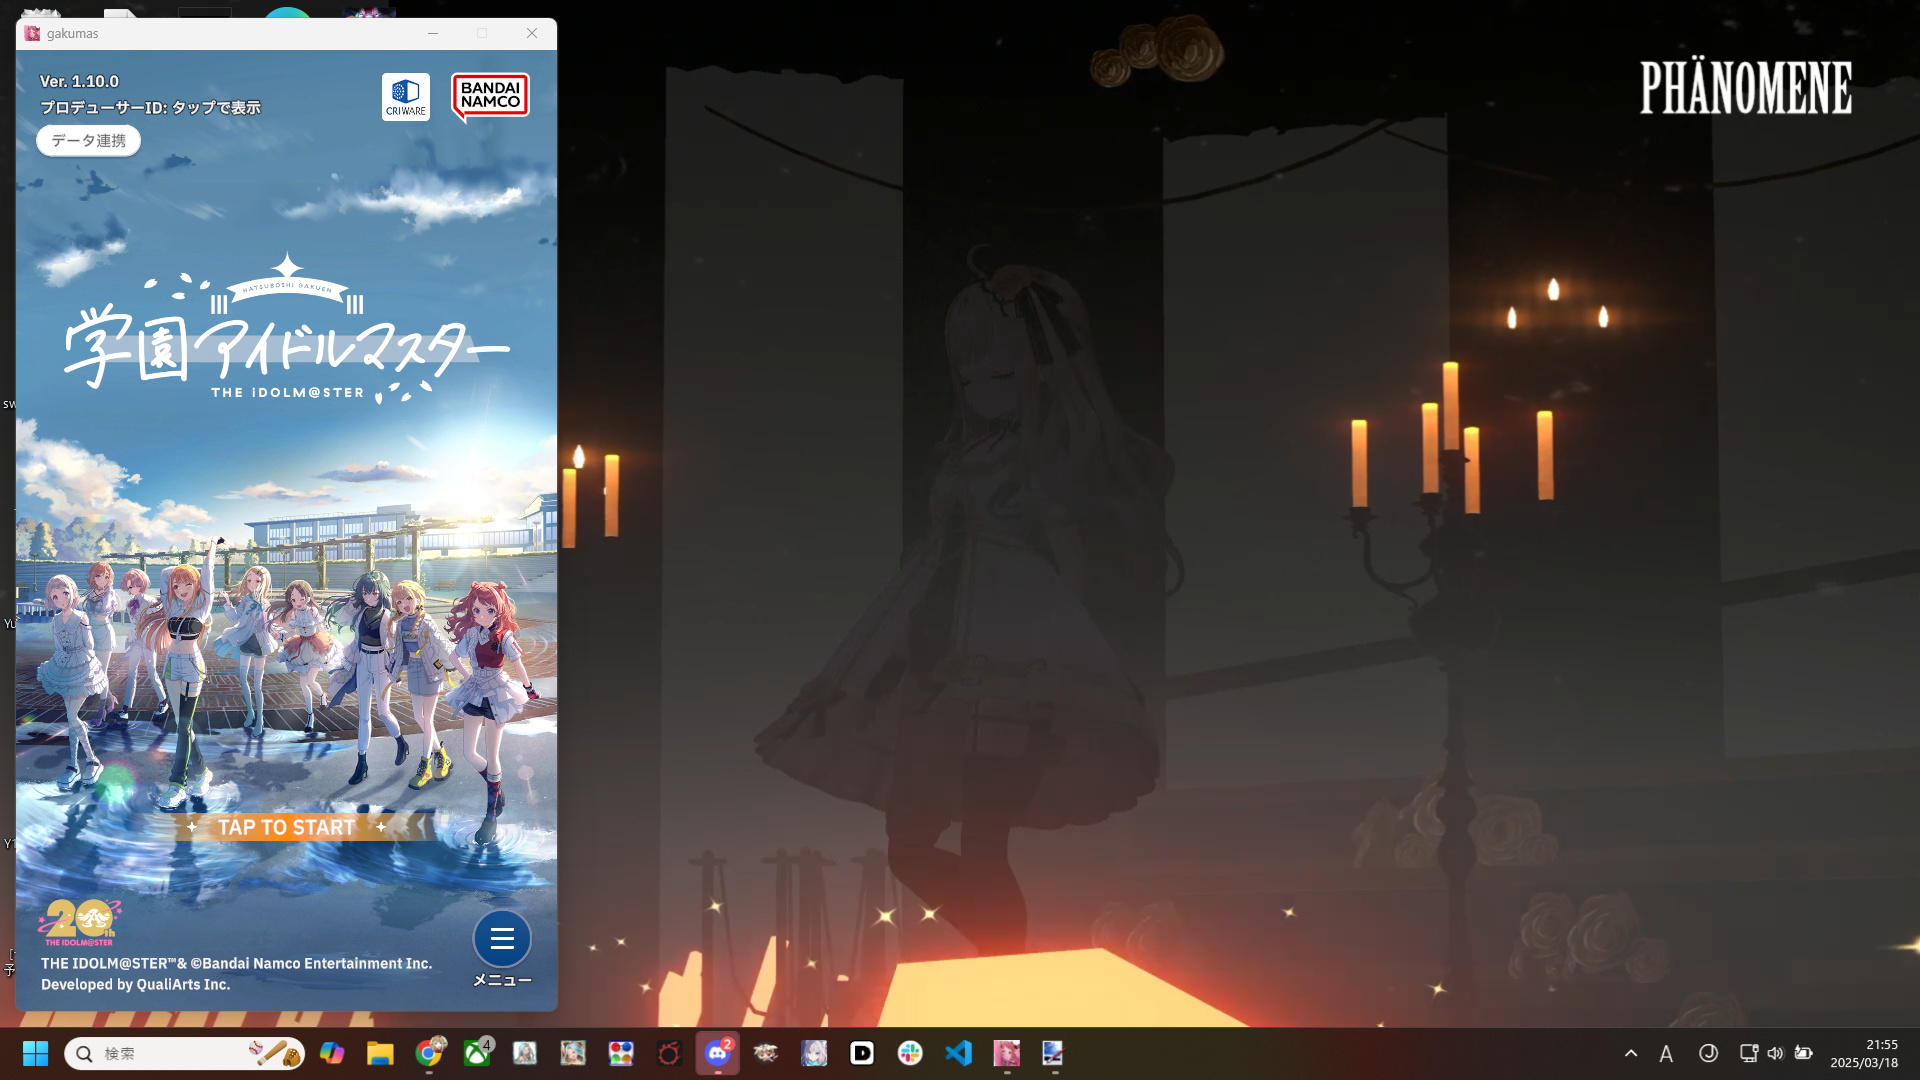The width and height of the screenshot is (1920, 1080).
Task: Click 'Developed by QualiArts Inc.' text
Action: tap(135, 984)
